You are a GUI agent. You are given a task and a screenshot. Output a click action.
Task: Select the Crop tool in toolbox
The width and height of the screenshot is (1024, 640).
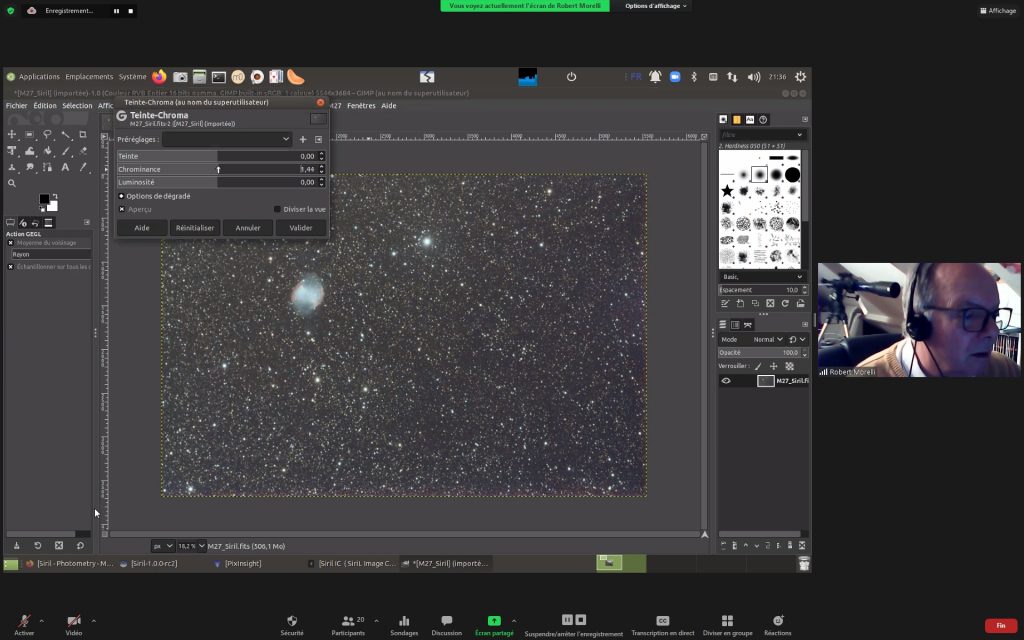tap(83, 135)
